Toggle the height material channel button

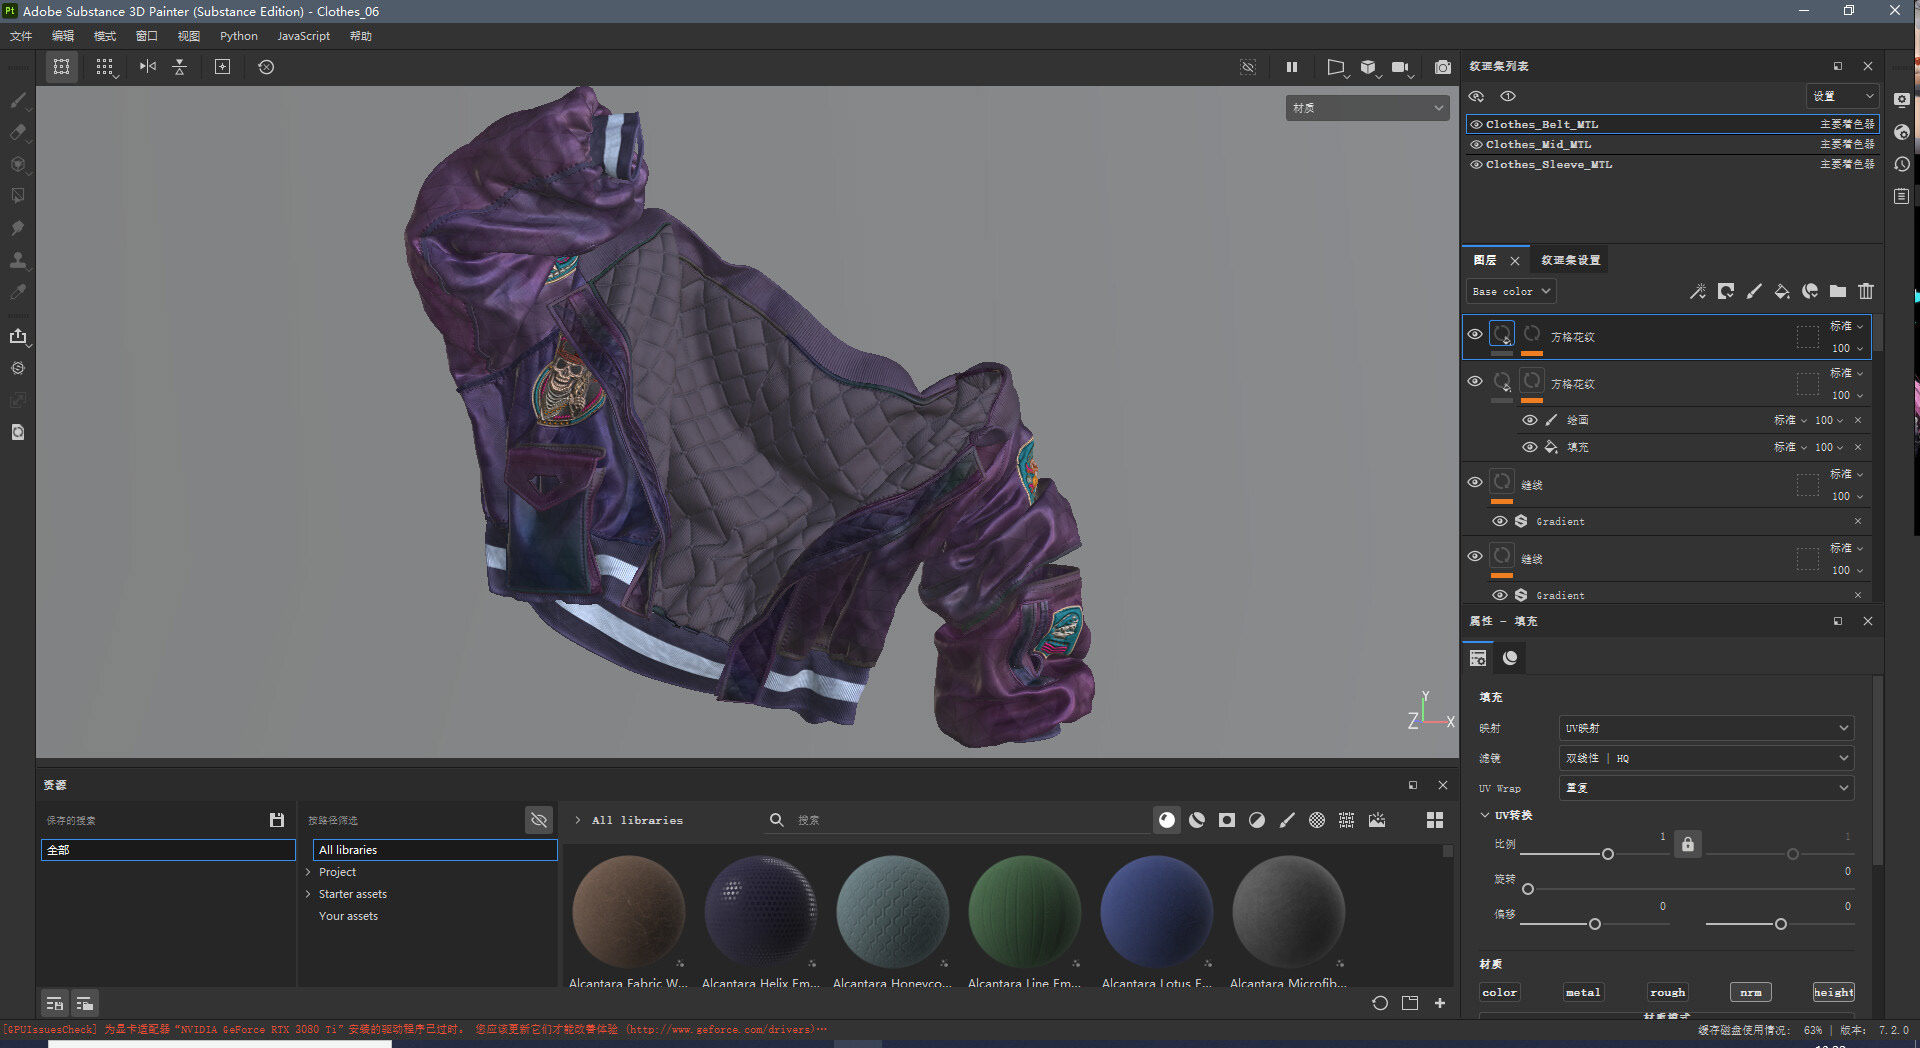click(1832, 992)
